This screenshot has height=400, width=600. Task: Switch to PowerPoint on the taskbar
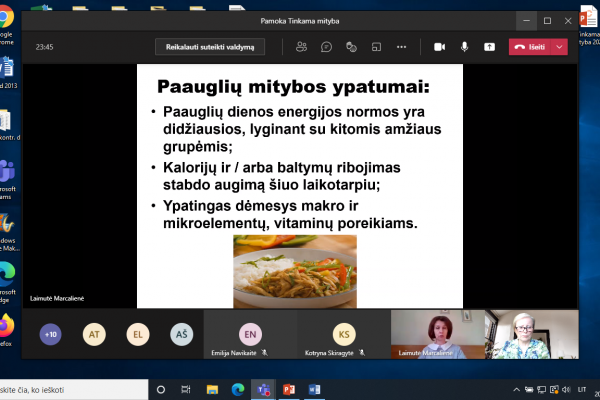coord(289,390)
